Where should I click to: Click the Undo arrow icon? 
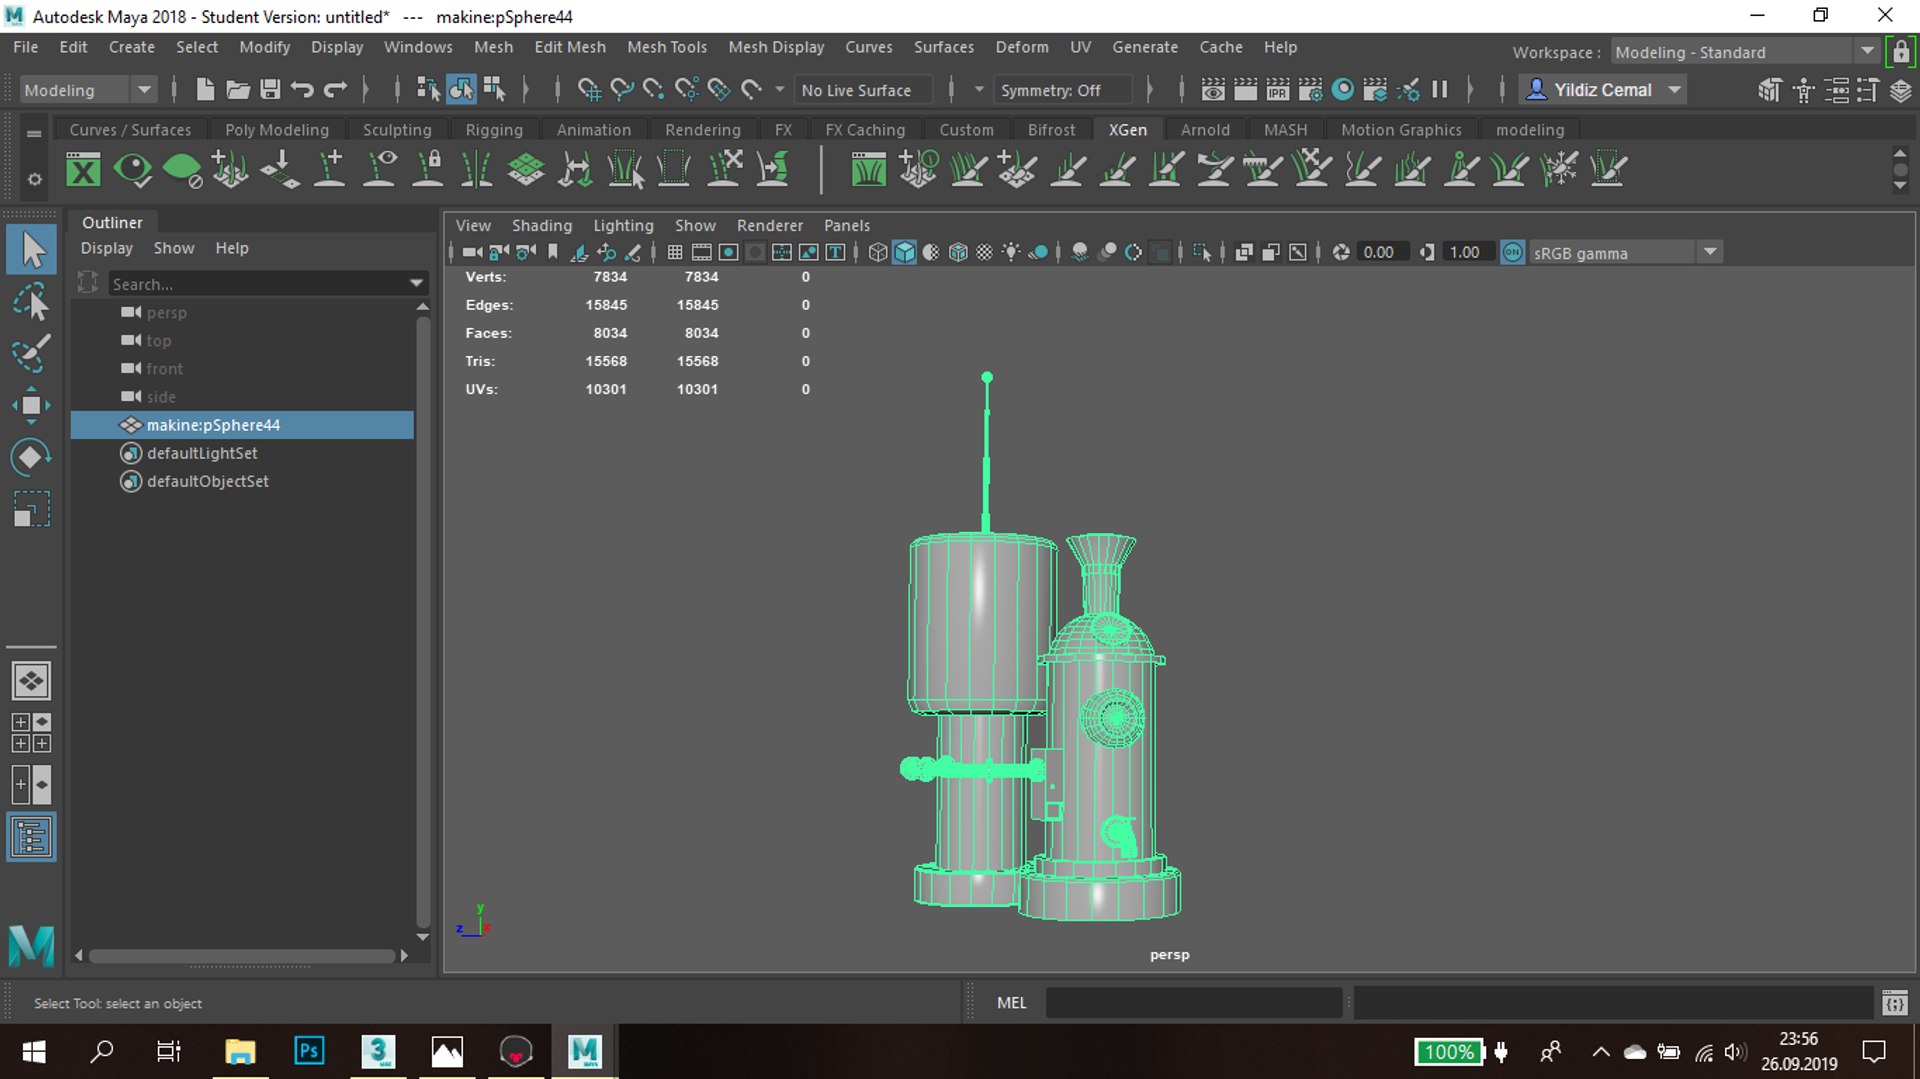[x=302, y=90]
